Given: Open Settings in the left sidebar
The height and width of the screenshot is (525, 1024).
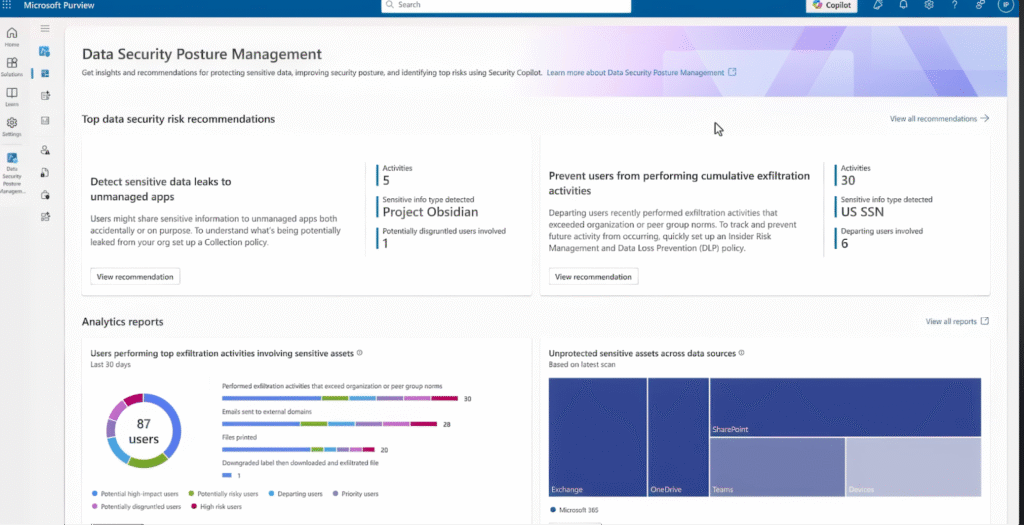Looking at the screenshot, I should 12,126.
